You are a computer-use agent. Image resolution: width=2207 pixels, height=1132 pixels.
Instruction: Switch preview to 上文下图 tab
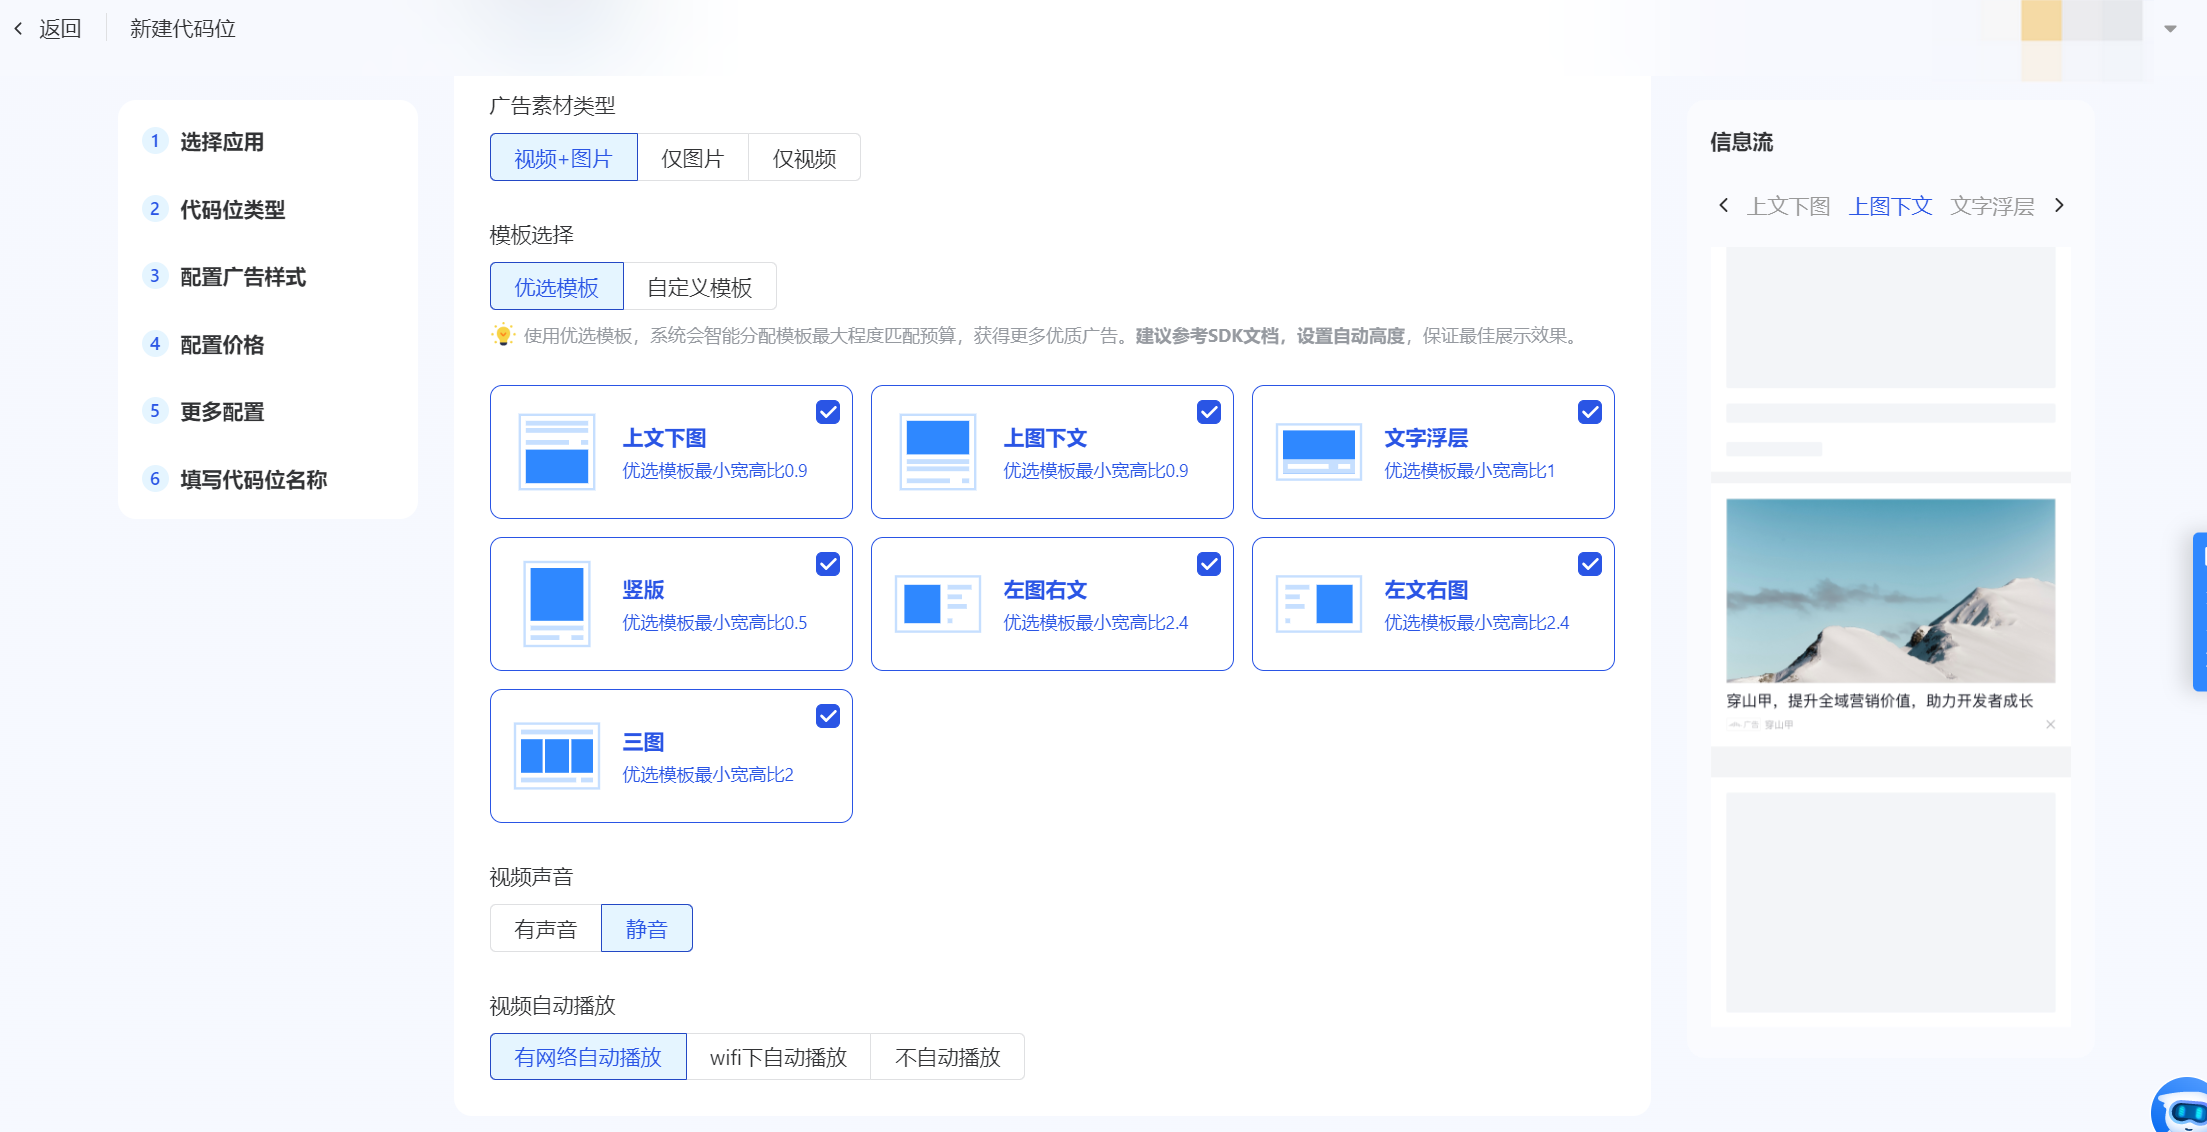pos(1788,206)
